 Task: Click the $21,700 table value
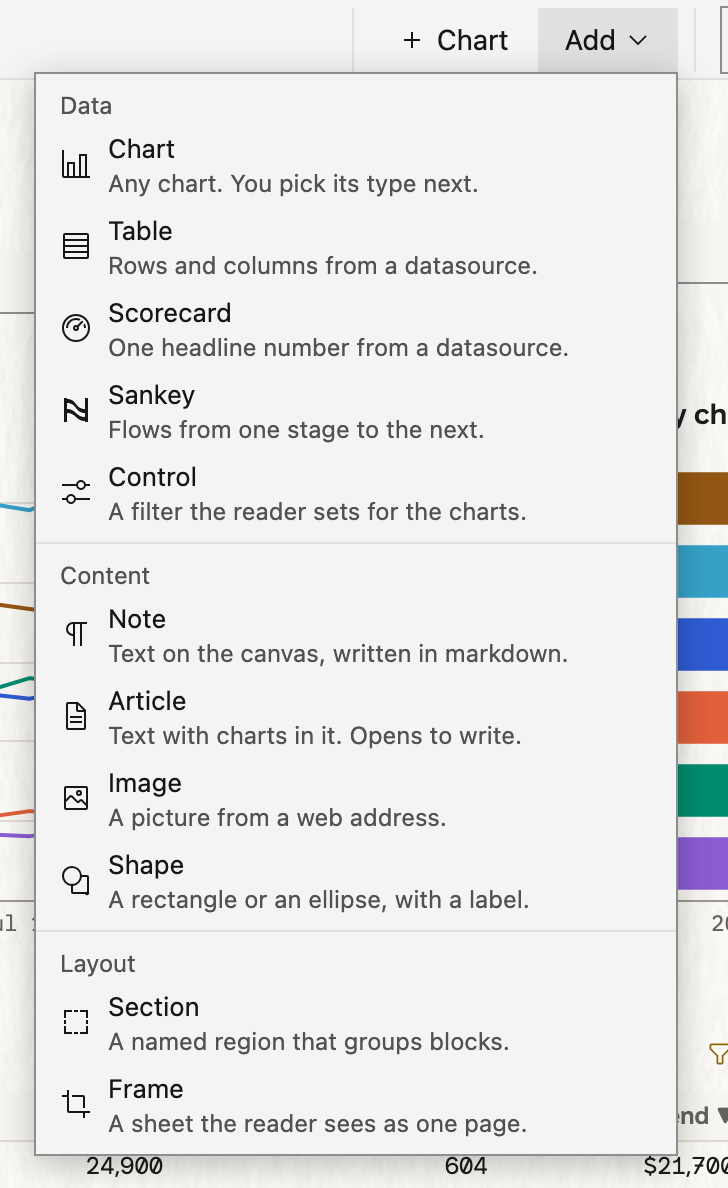[686, 1166]
